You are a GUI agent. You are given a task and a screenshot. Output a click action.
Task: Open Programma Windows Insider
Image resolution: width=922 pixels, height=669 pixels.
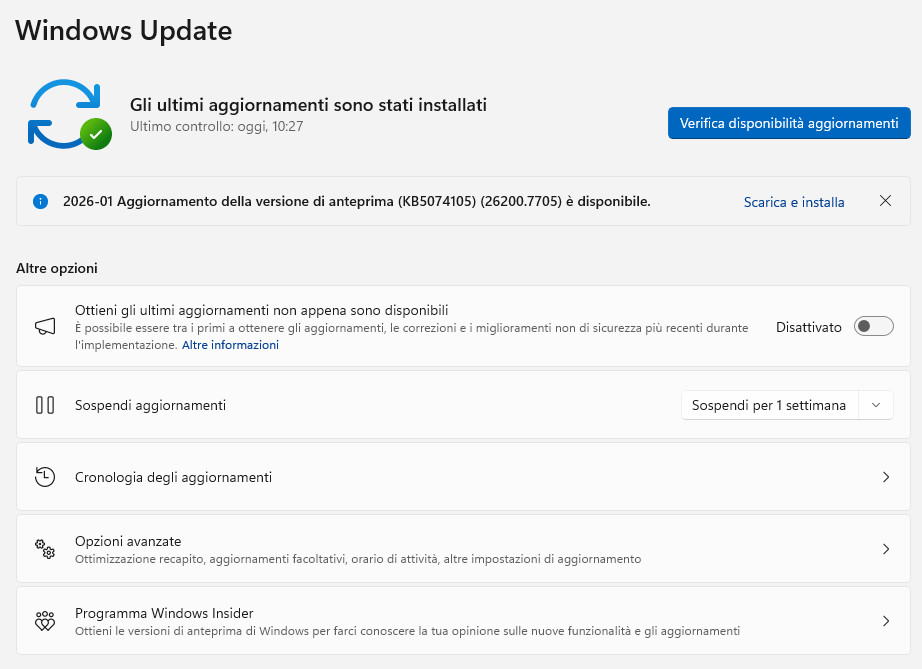point(463,621)
